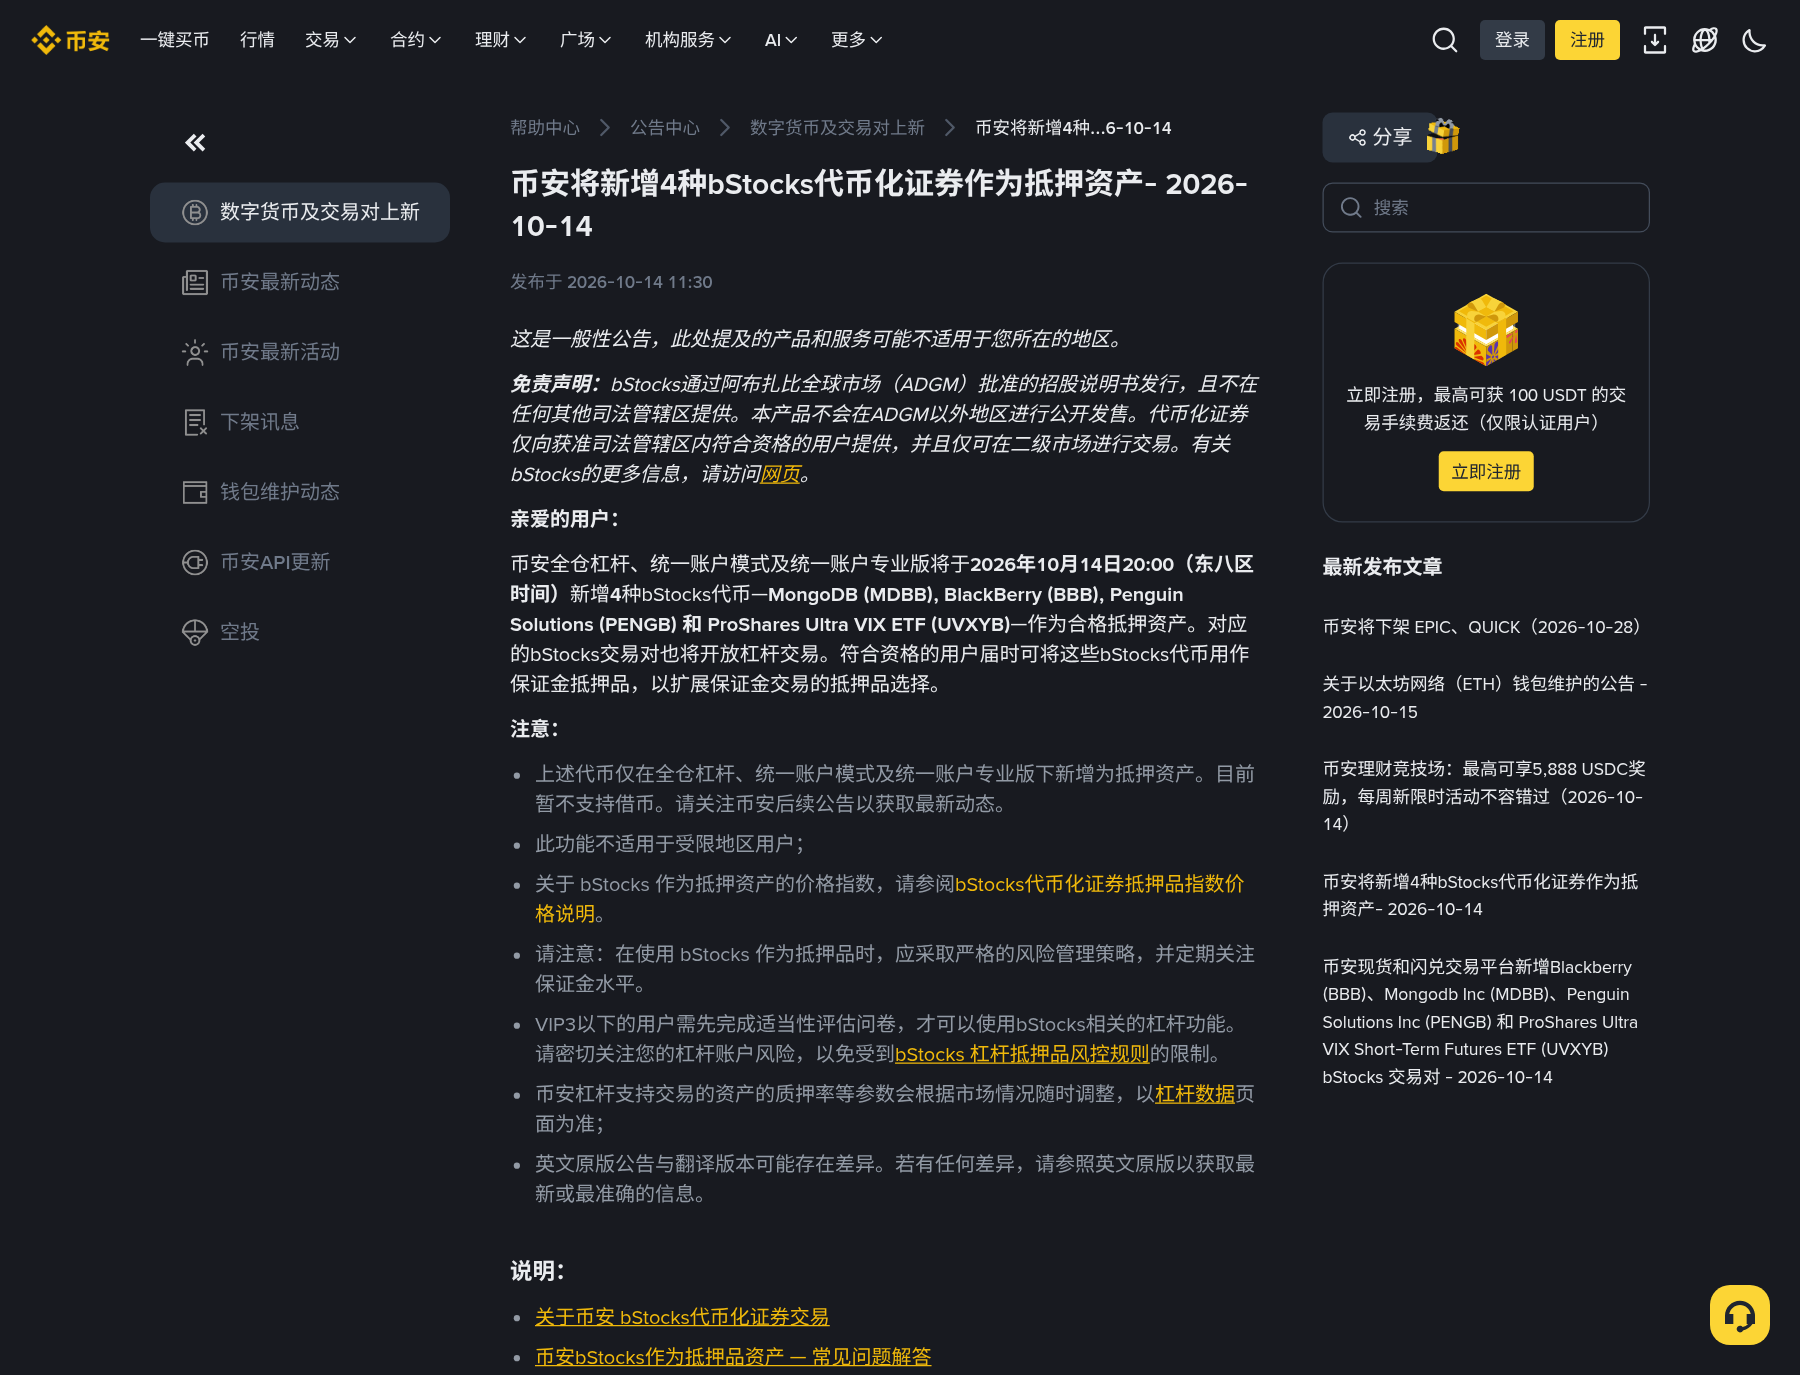
Task: Open the search magnifier icon in header
Action: (1444, 40)
